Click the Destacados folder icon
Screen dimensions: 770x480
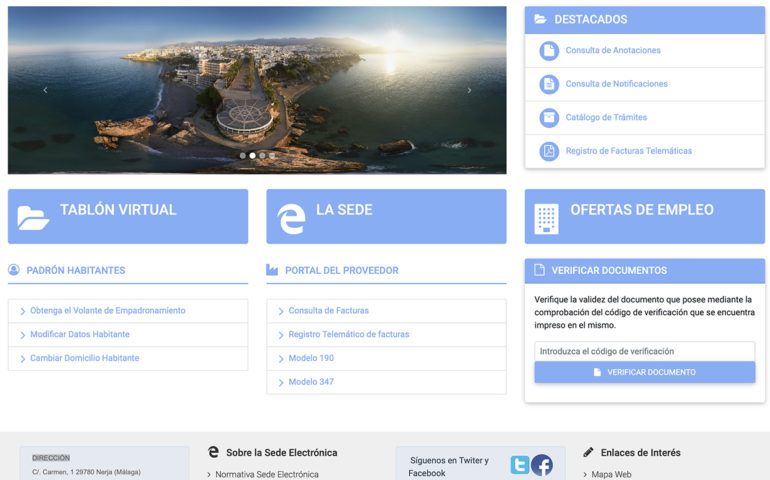540,19
